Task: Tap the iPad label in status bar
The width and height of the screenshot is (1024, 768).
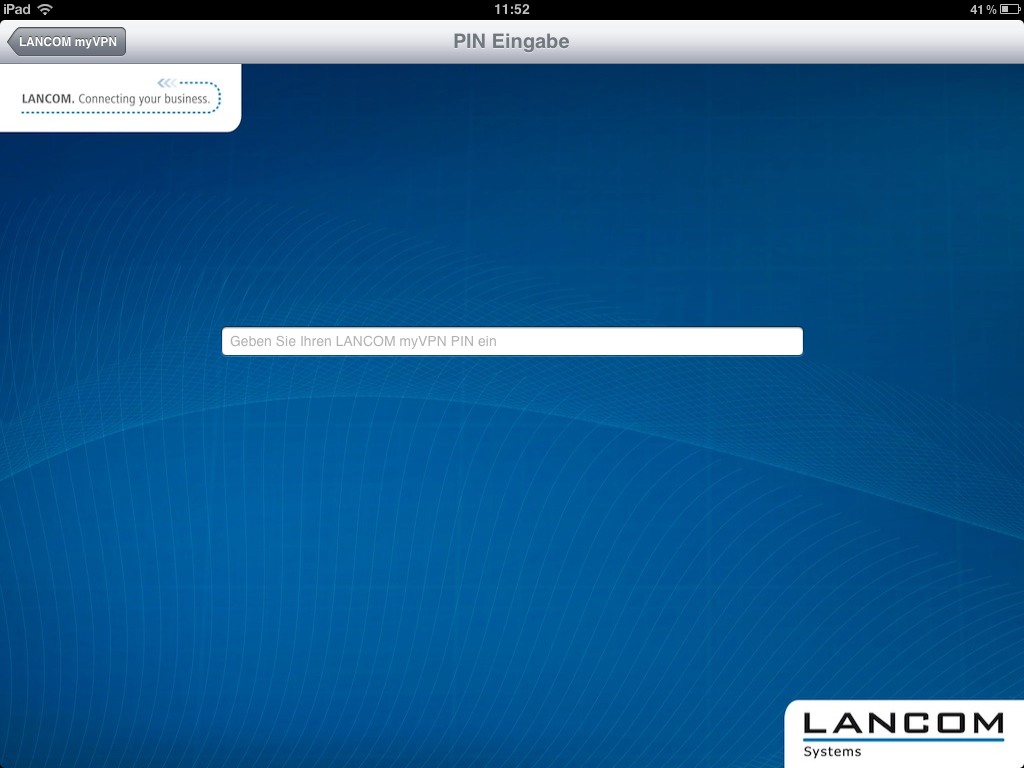Action: coord(17,9)
